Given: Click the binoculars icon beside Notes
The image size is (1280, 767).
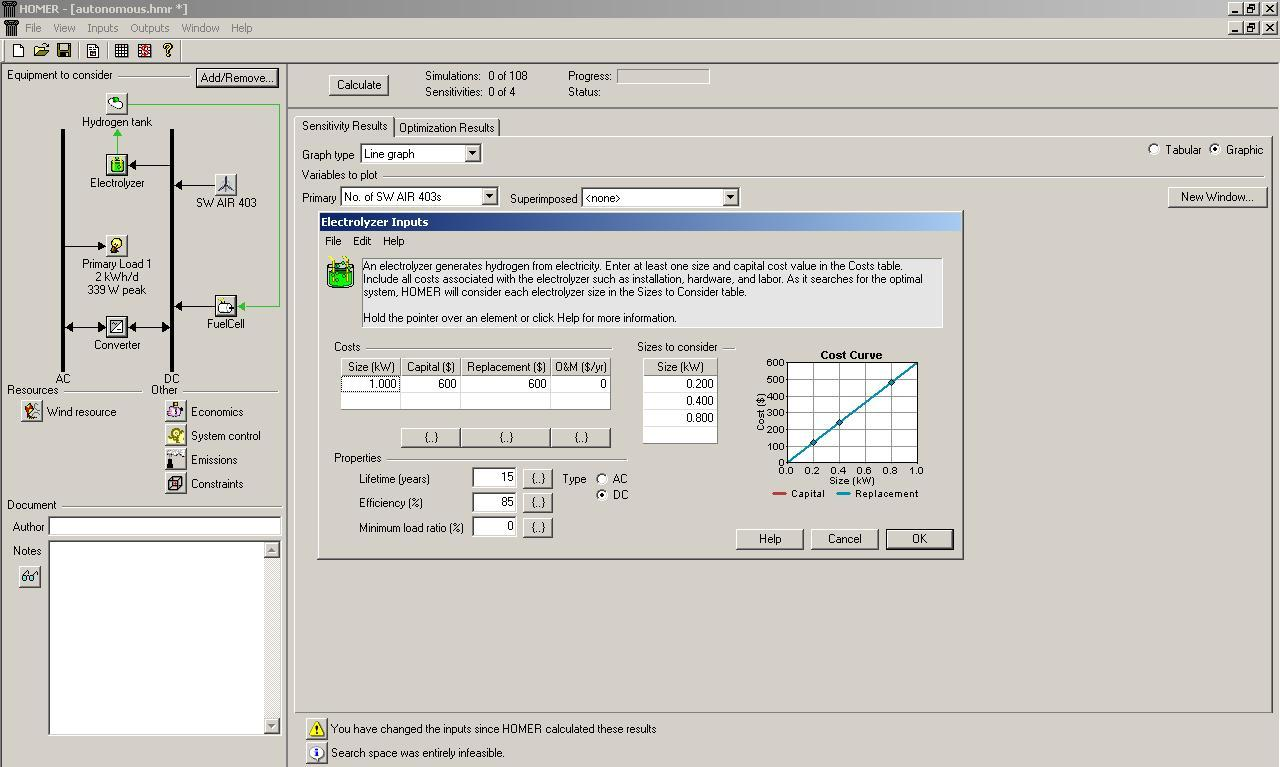Looking at the screenshot, I should coord(30,577).
